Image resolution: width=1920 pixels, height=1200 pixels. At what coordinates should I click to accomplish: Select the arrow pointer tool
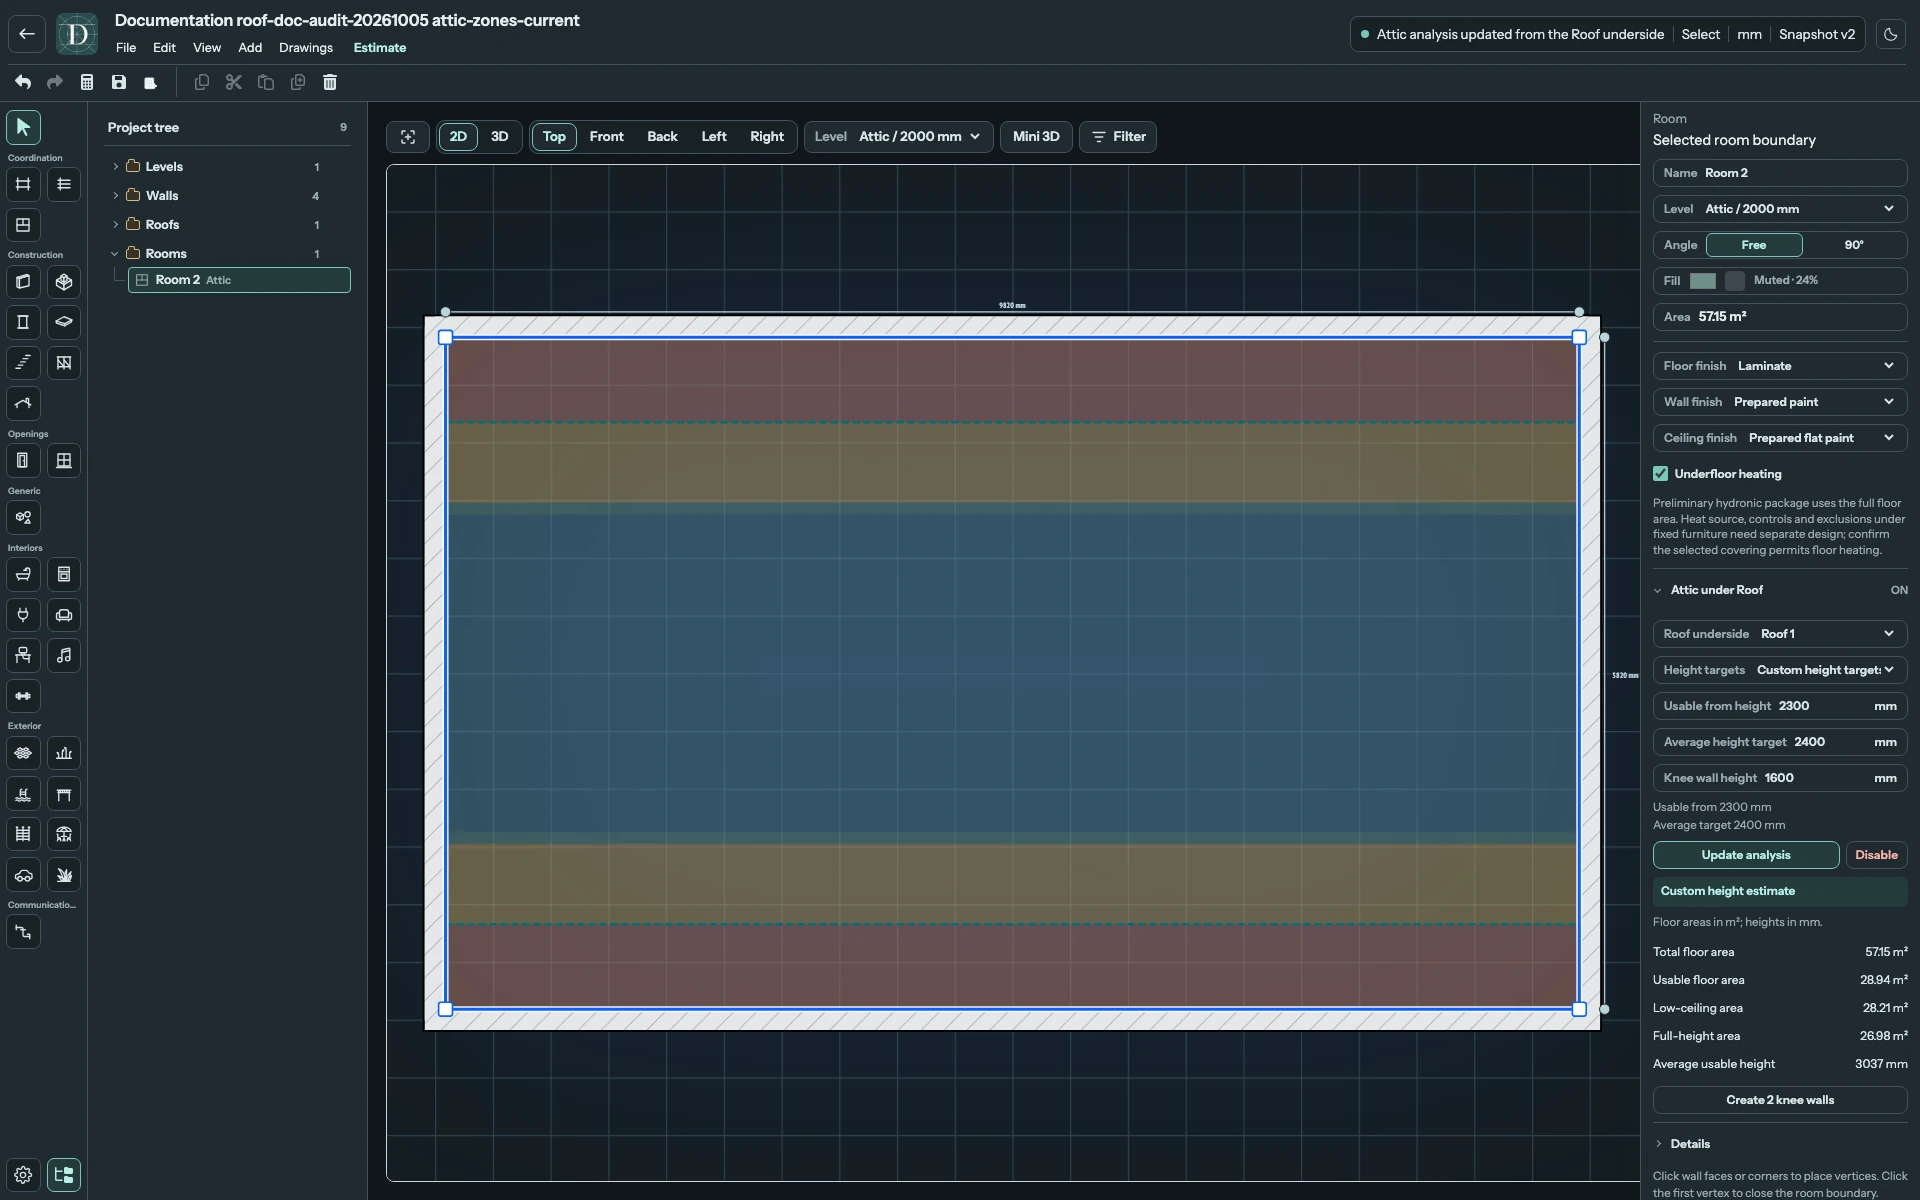[23, 127]
